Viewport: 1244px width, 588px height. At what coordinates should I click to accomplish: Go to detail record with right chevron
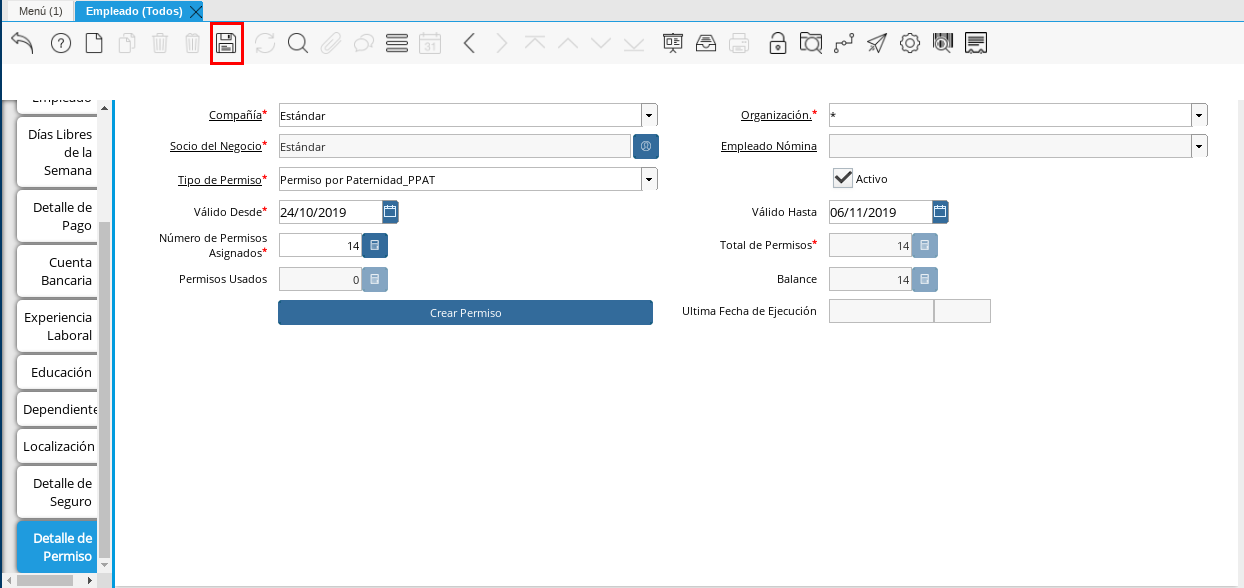tap(502, 43)
